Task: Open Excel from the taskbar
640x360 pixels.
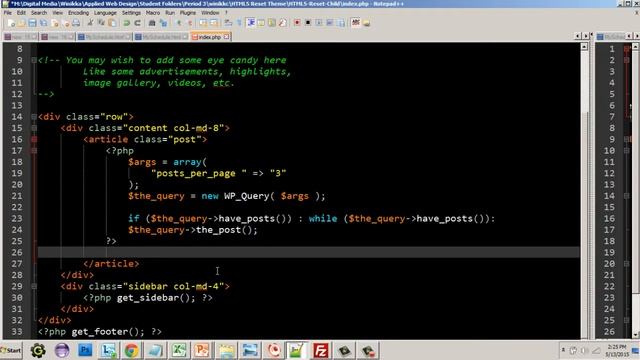Action: [178, 351]
